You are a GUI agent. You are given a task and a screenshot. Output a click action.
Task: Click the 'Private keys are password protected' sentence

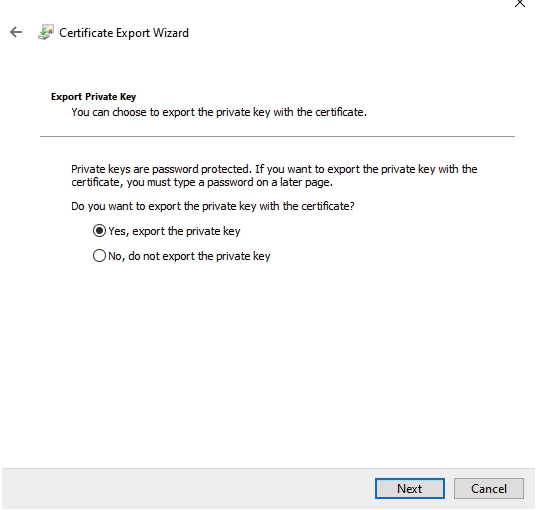tap(162, 169)
